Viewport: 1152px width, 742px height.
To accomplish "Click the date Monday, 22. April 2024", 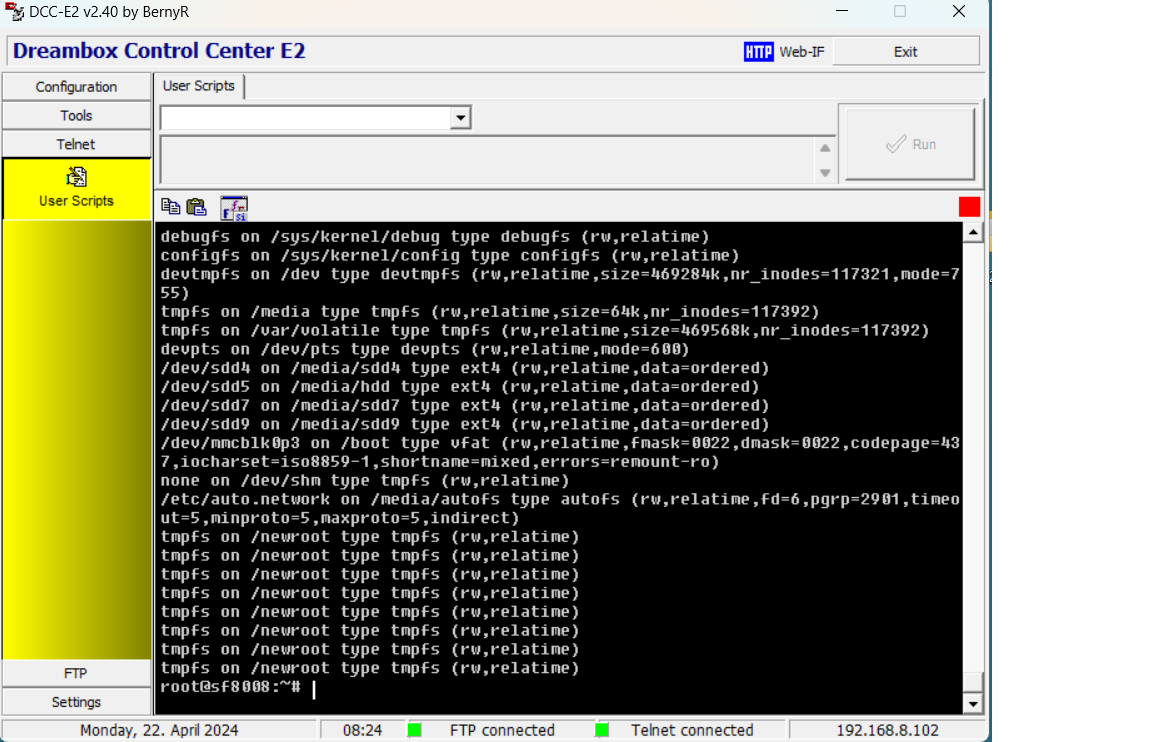I will click(159, 730).
